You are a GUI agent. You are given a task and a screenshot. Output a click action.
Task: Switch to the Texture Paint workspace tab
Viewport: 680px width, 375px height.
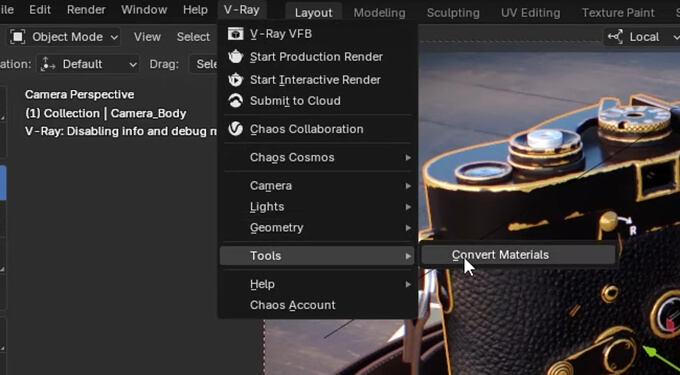tap(618, 13)
